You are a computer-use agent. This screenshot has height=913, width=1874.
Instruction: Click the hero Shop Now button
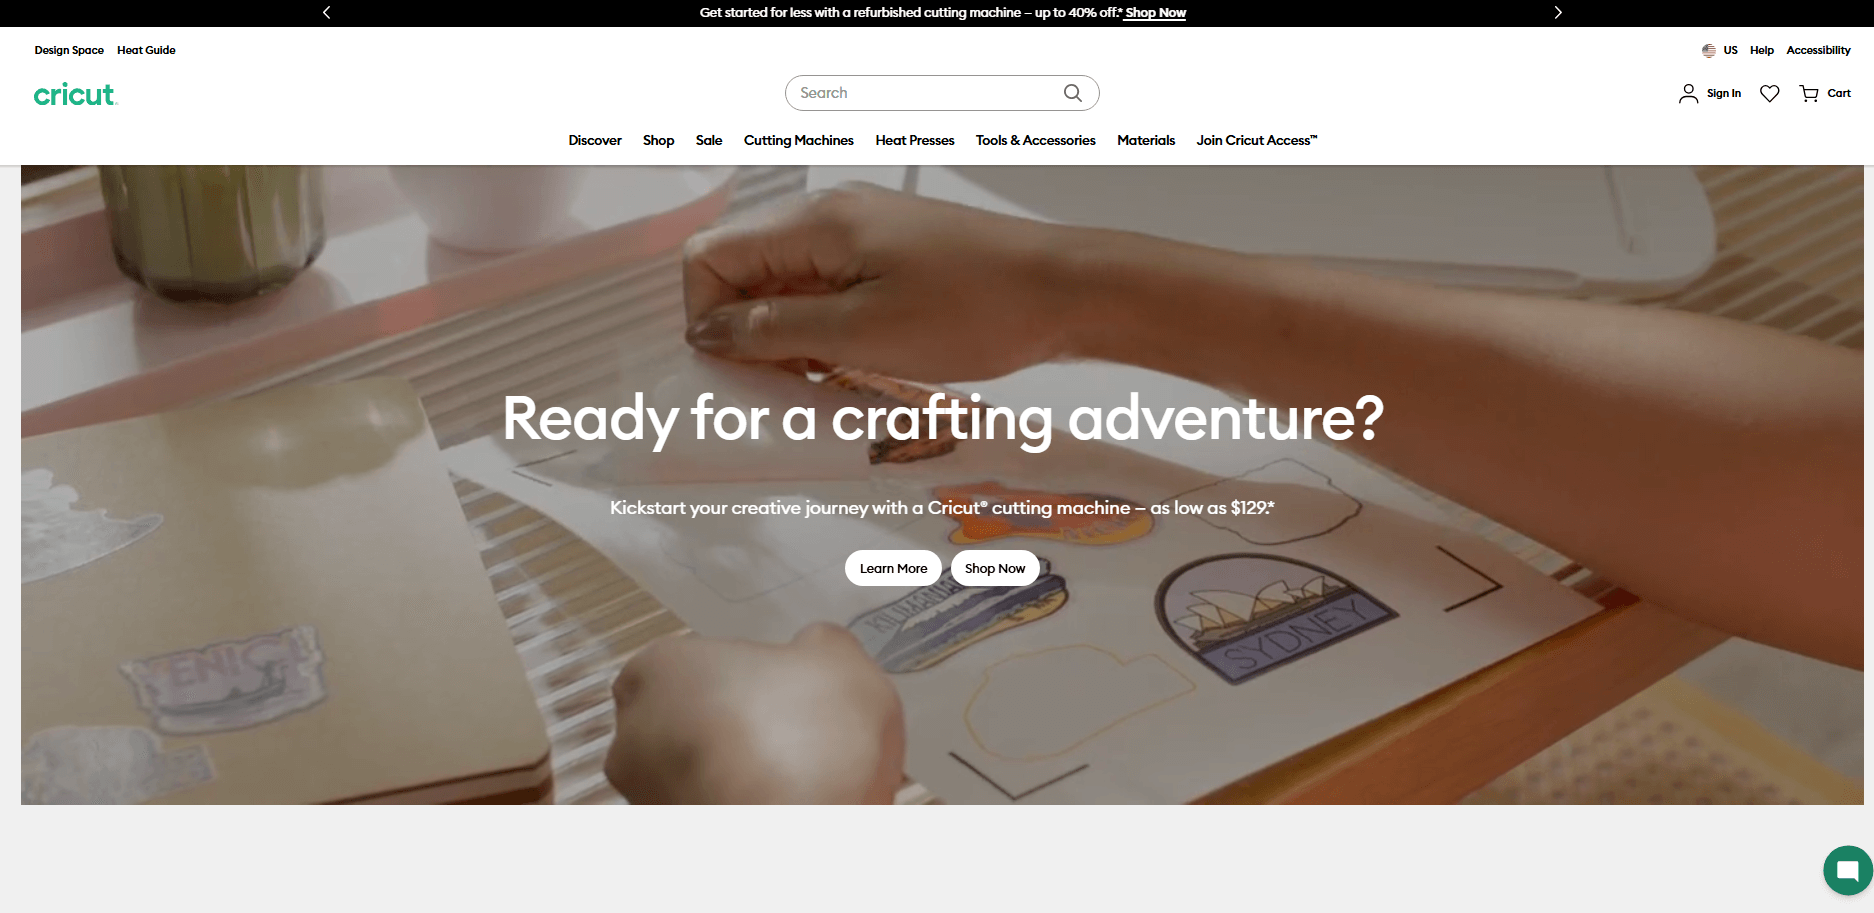tap(995, 568)
